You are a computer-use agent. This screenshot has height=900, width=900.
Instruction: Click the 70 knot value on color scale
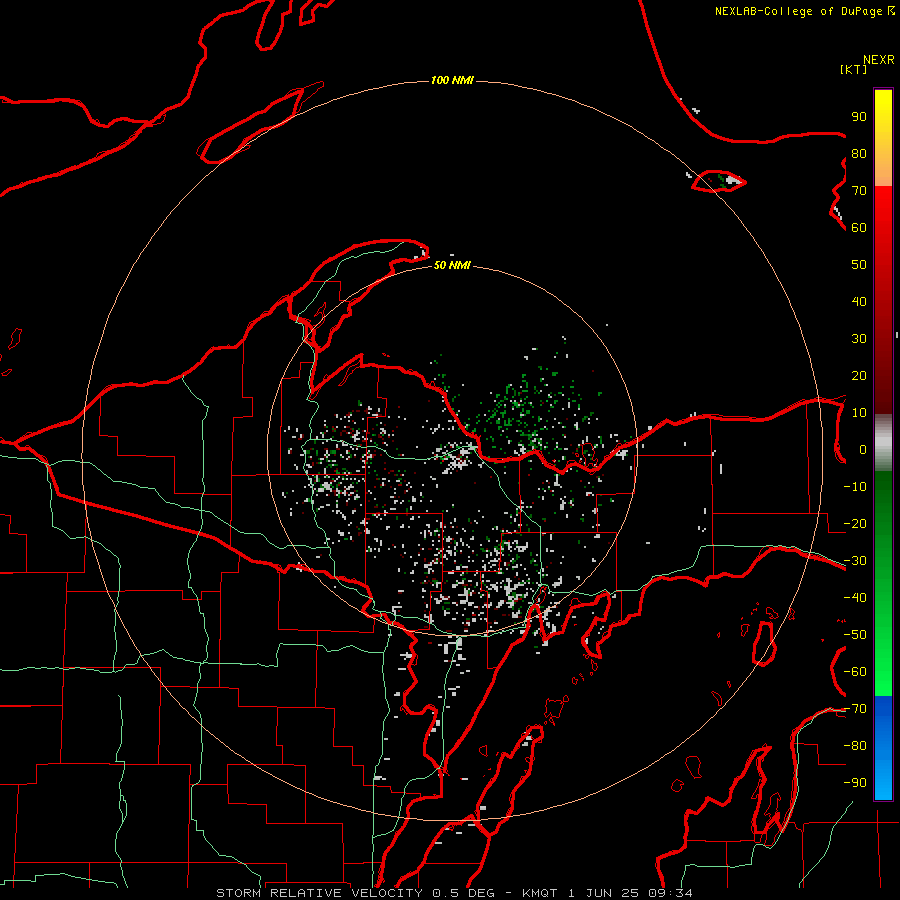[859, 191]
